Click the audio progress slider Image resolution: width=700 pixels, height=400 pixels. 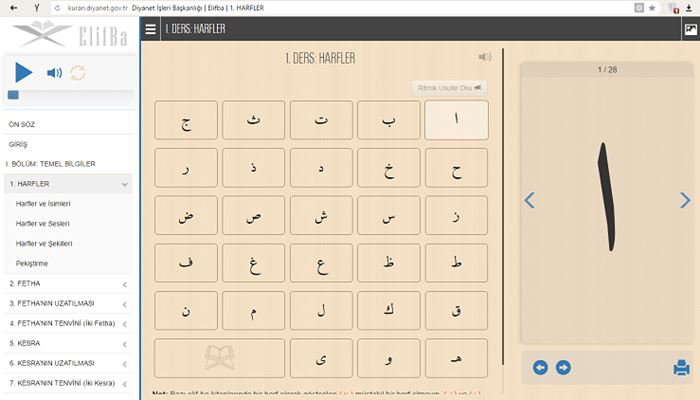click(x=70, y=95)
